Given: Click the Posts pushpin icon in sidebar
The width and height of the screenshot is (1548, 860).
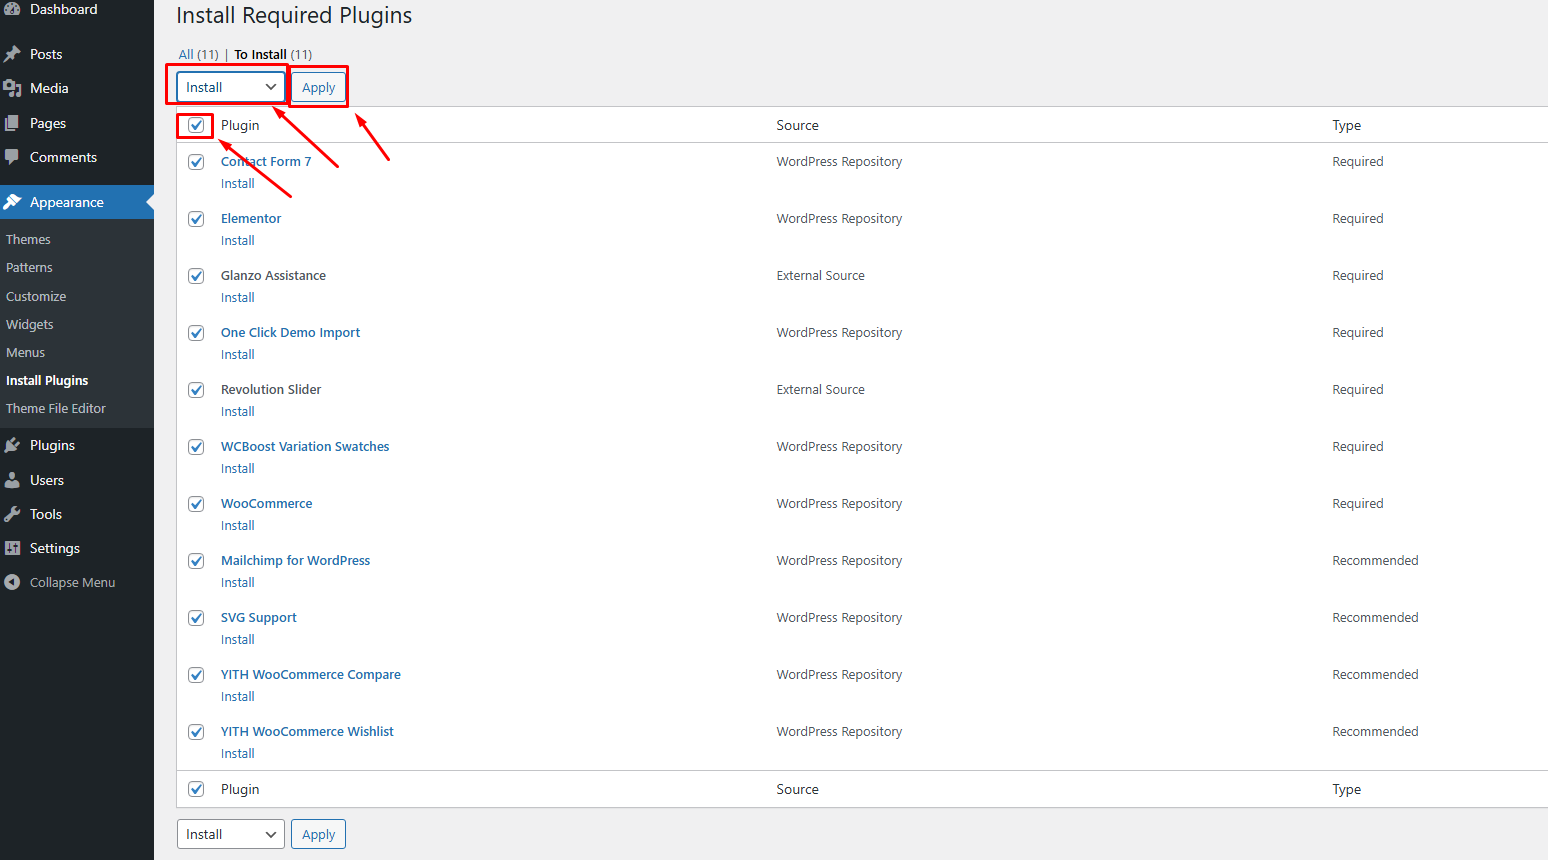Looking at the screenshot, I should 12,54.
